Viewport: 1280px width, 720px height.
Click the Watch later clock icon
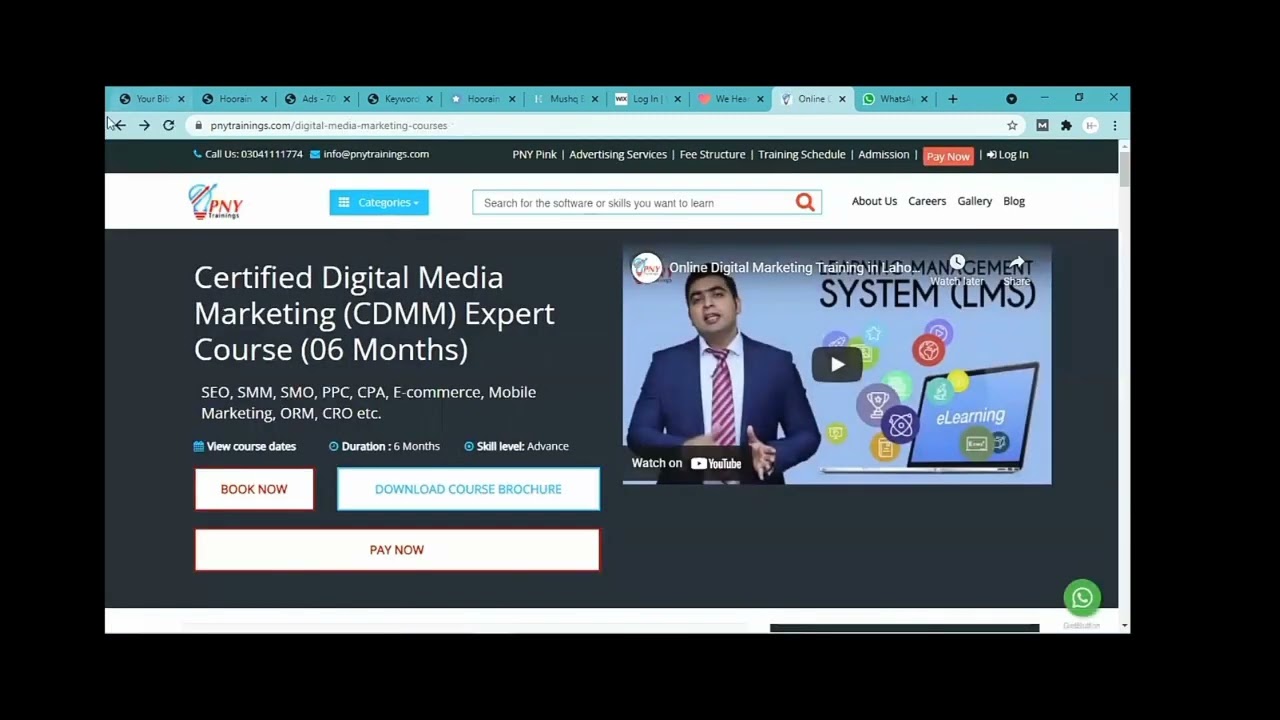click(957, 263)
